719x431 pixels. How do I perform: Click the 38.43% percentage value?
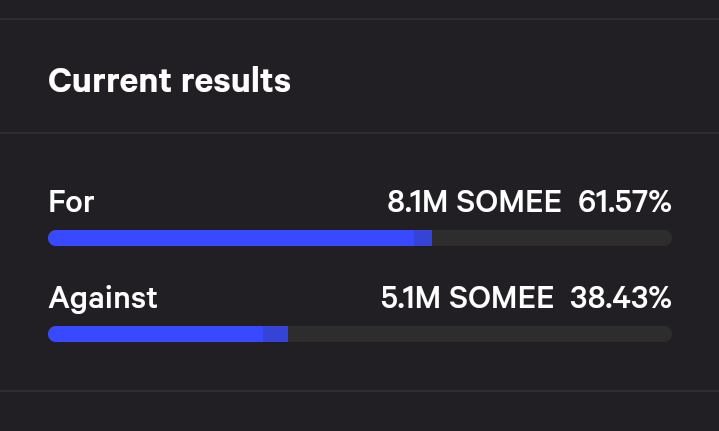click(621, 298)
